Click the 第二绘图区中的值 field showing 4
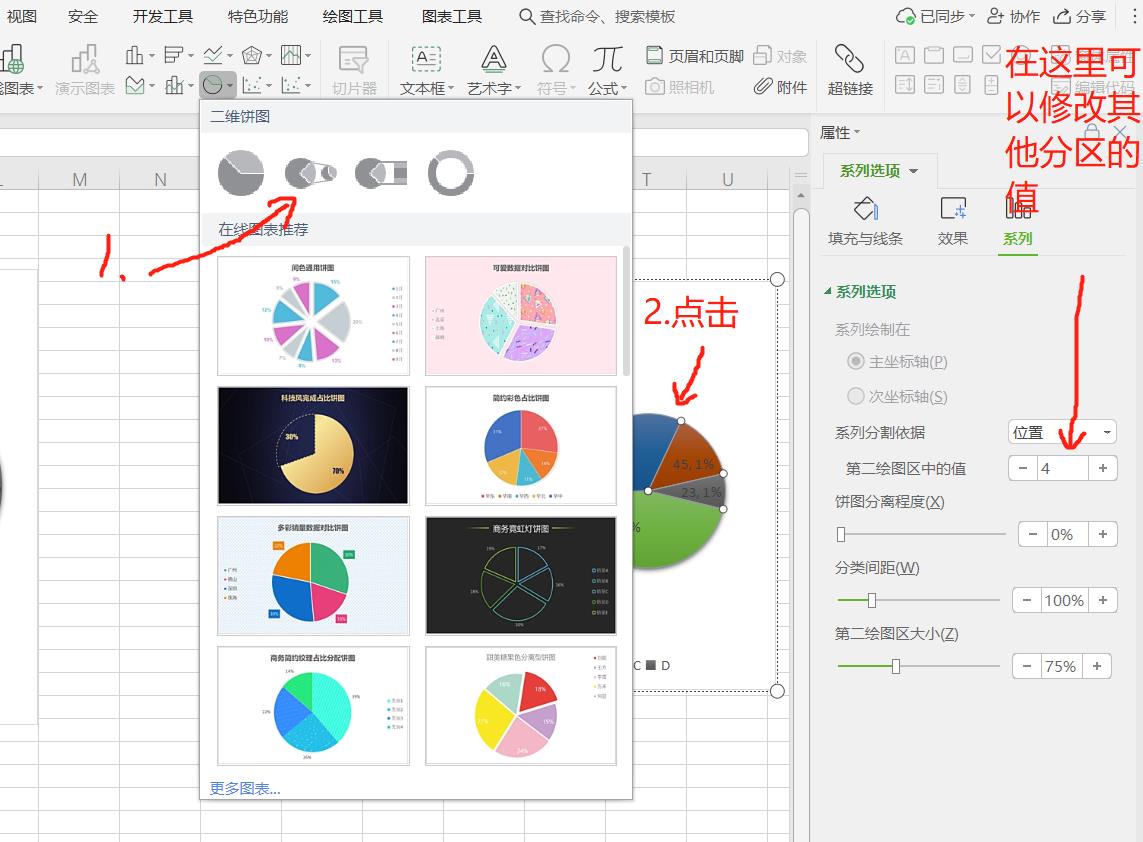1143x842 pixels. [x=1062, y=468]
